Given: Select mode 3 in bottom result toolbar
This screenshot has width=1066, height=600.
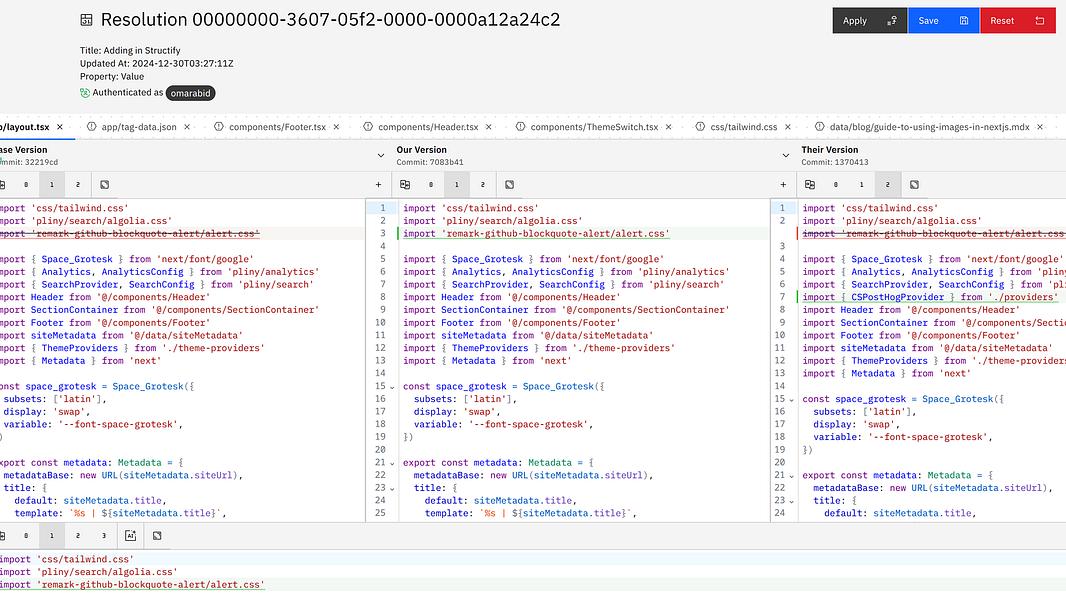Looking at the screenshot, I should 104,536.
